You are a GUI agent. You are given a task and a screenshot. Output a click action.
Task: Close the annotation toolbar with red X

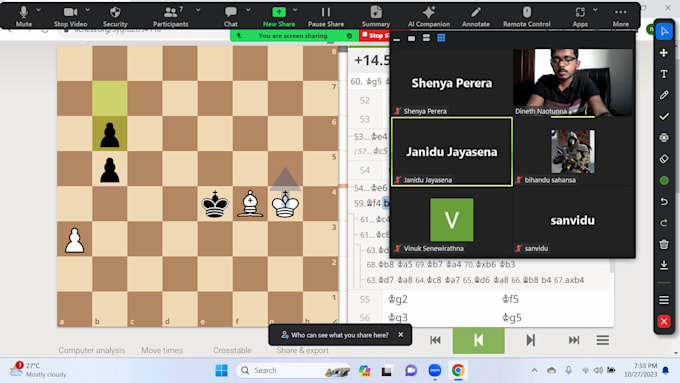[x=664, y=321]
